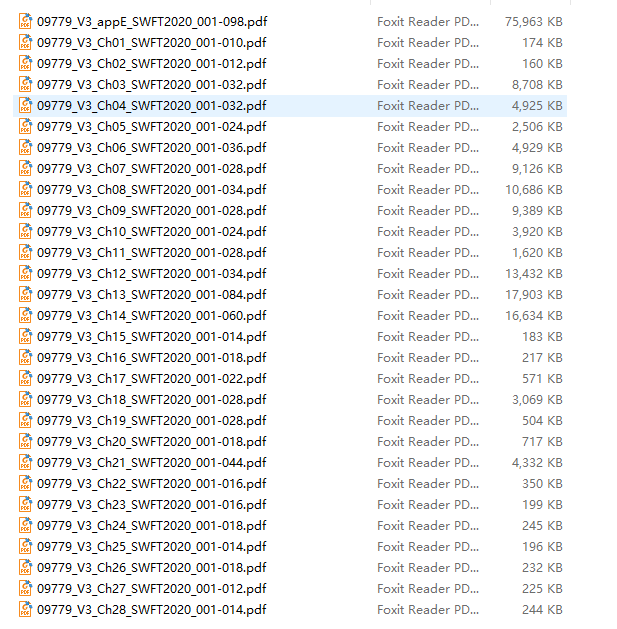Select the icon for the Ch20 PDF
Image resolution: width=617 pixels, height=629 pixels.
click(26, 442)
